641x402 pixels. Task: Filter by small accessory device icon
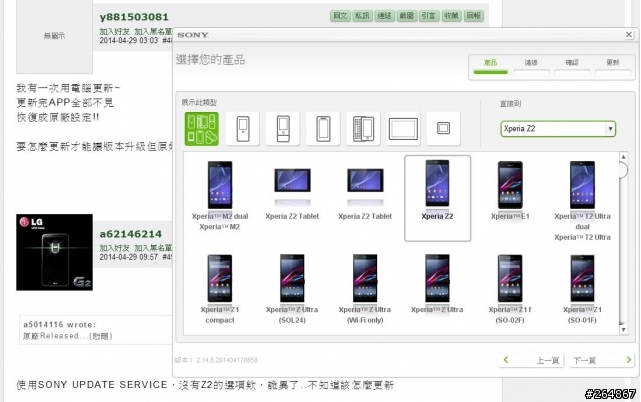pos(444,129)
